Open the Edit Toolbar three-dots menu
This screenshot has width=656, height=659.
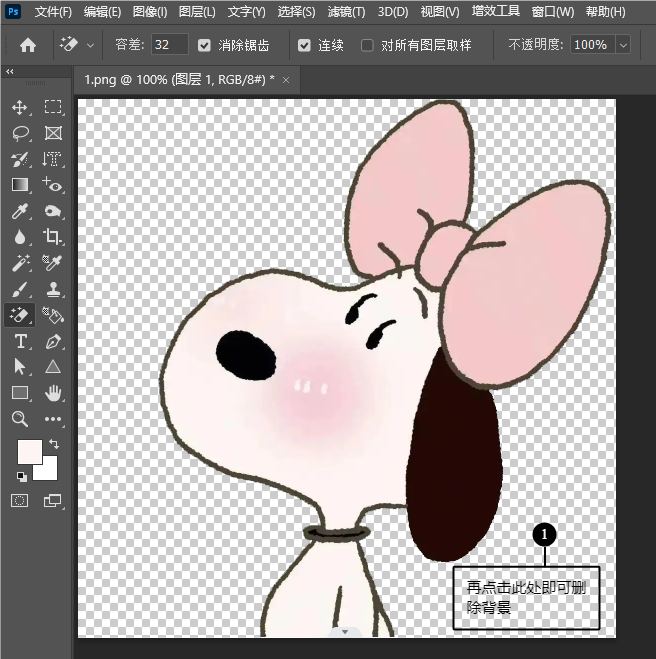click(53, 419)
